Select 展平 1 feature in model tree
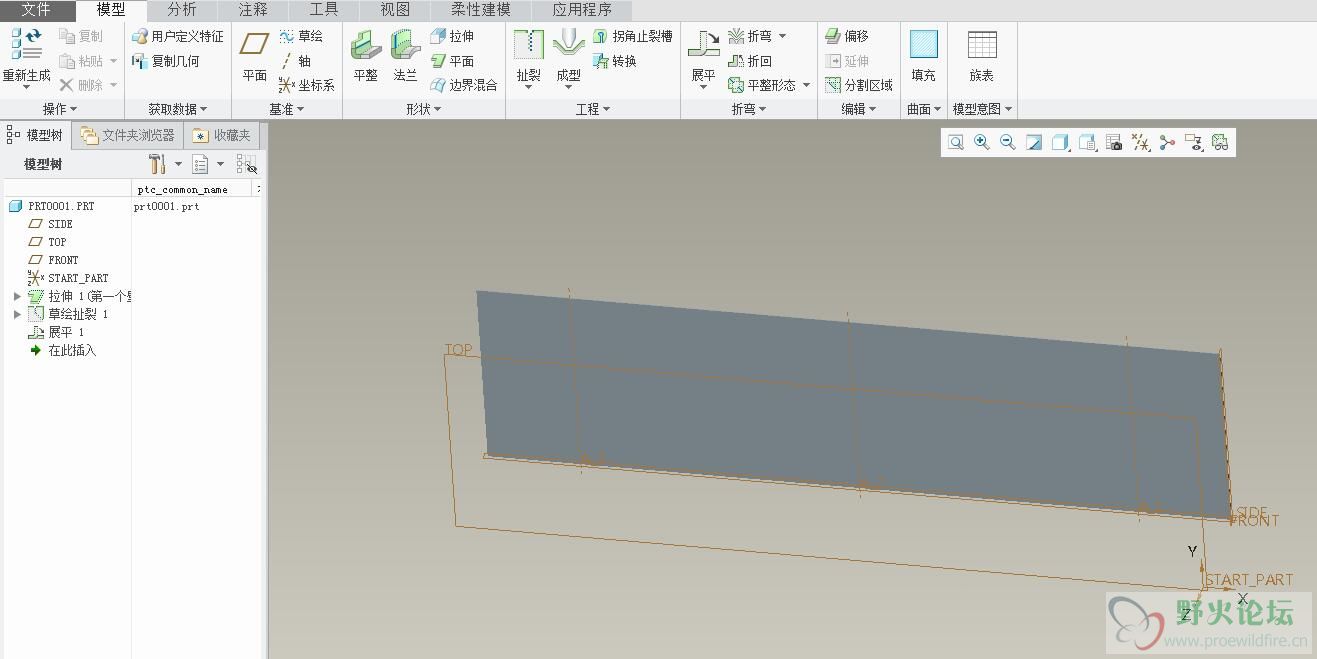This screenshot has height=659, width=1317. point(56,332)
